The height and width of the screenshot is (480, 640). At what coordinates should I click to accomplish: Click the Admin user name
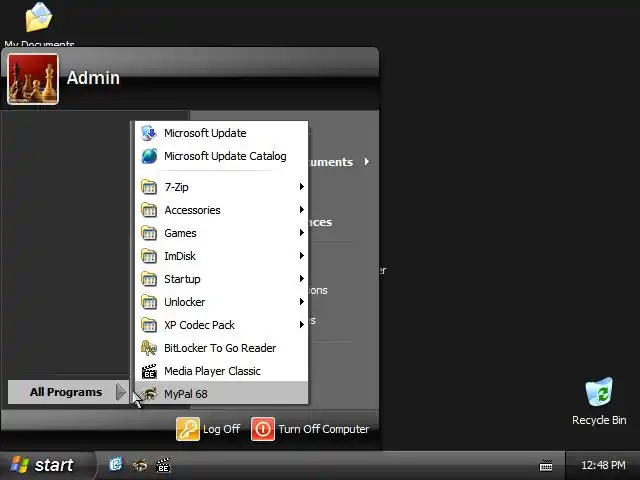[93, 78]
